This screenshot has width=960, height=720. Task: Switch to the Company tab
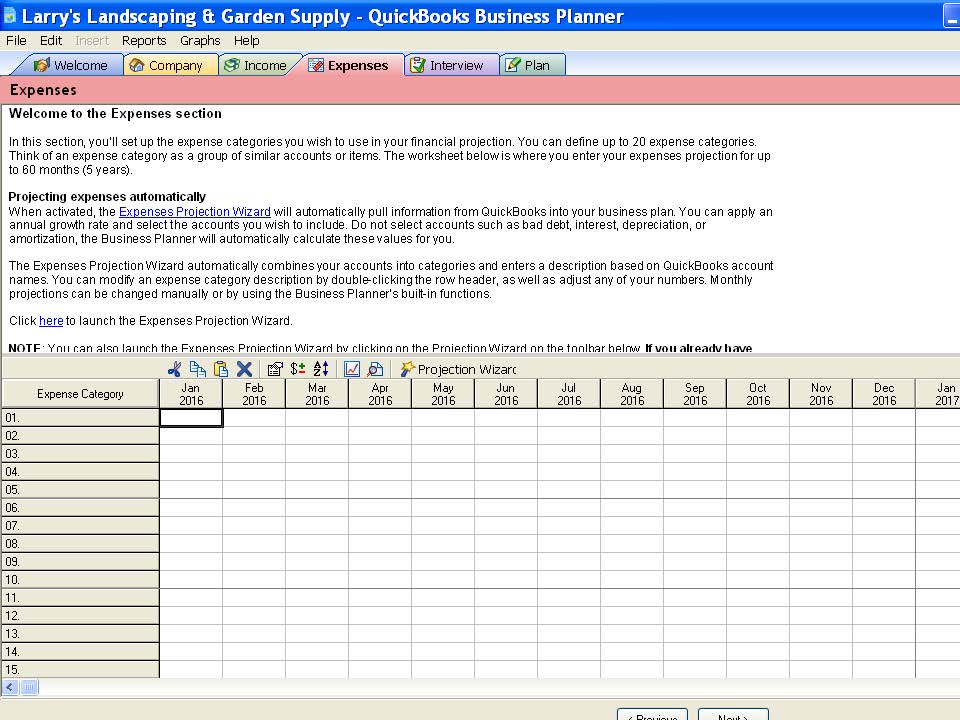click(x=171, y=65)
